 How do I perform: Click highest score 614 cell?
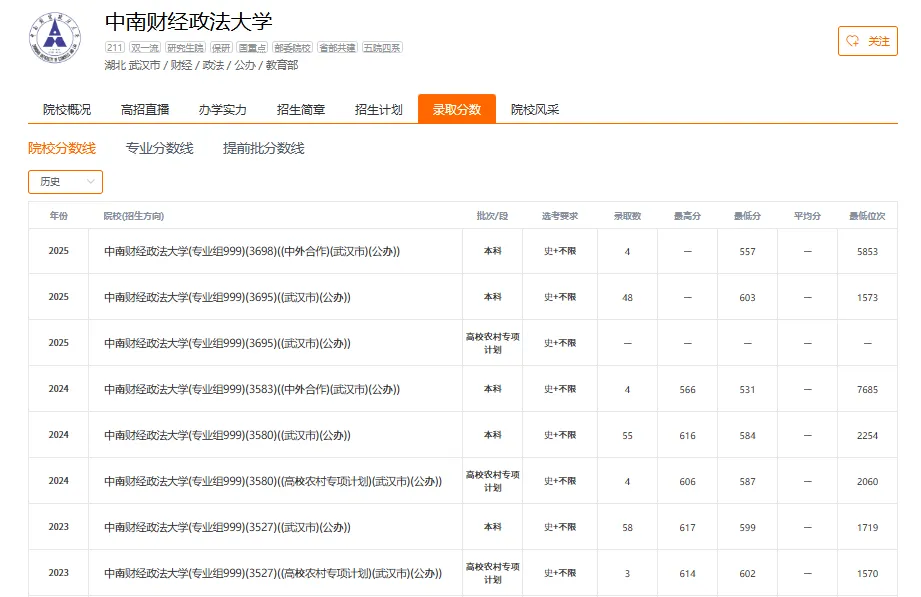coord(687,573)
